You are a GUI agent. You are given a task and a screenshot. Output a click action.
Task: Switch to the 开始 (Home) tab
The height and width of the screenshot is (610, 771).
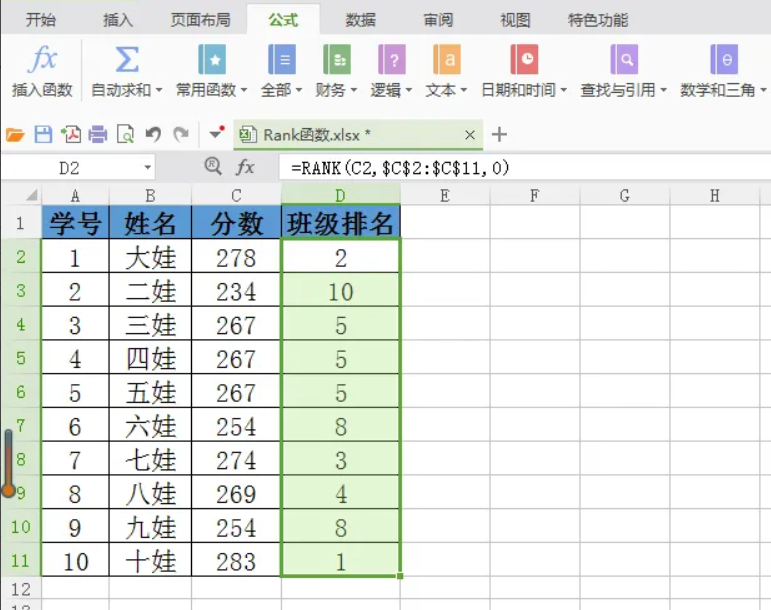pos(40,20)
